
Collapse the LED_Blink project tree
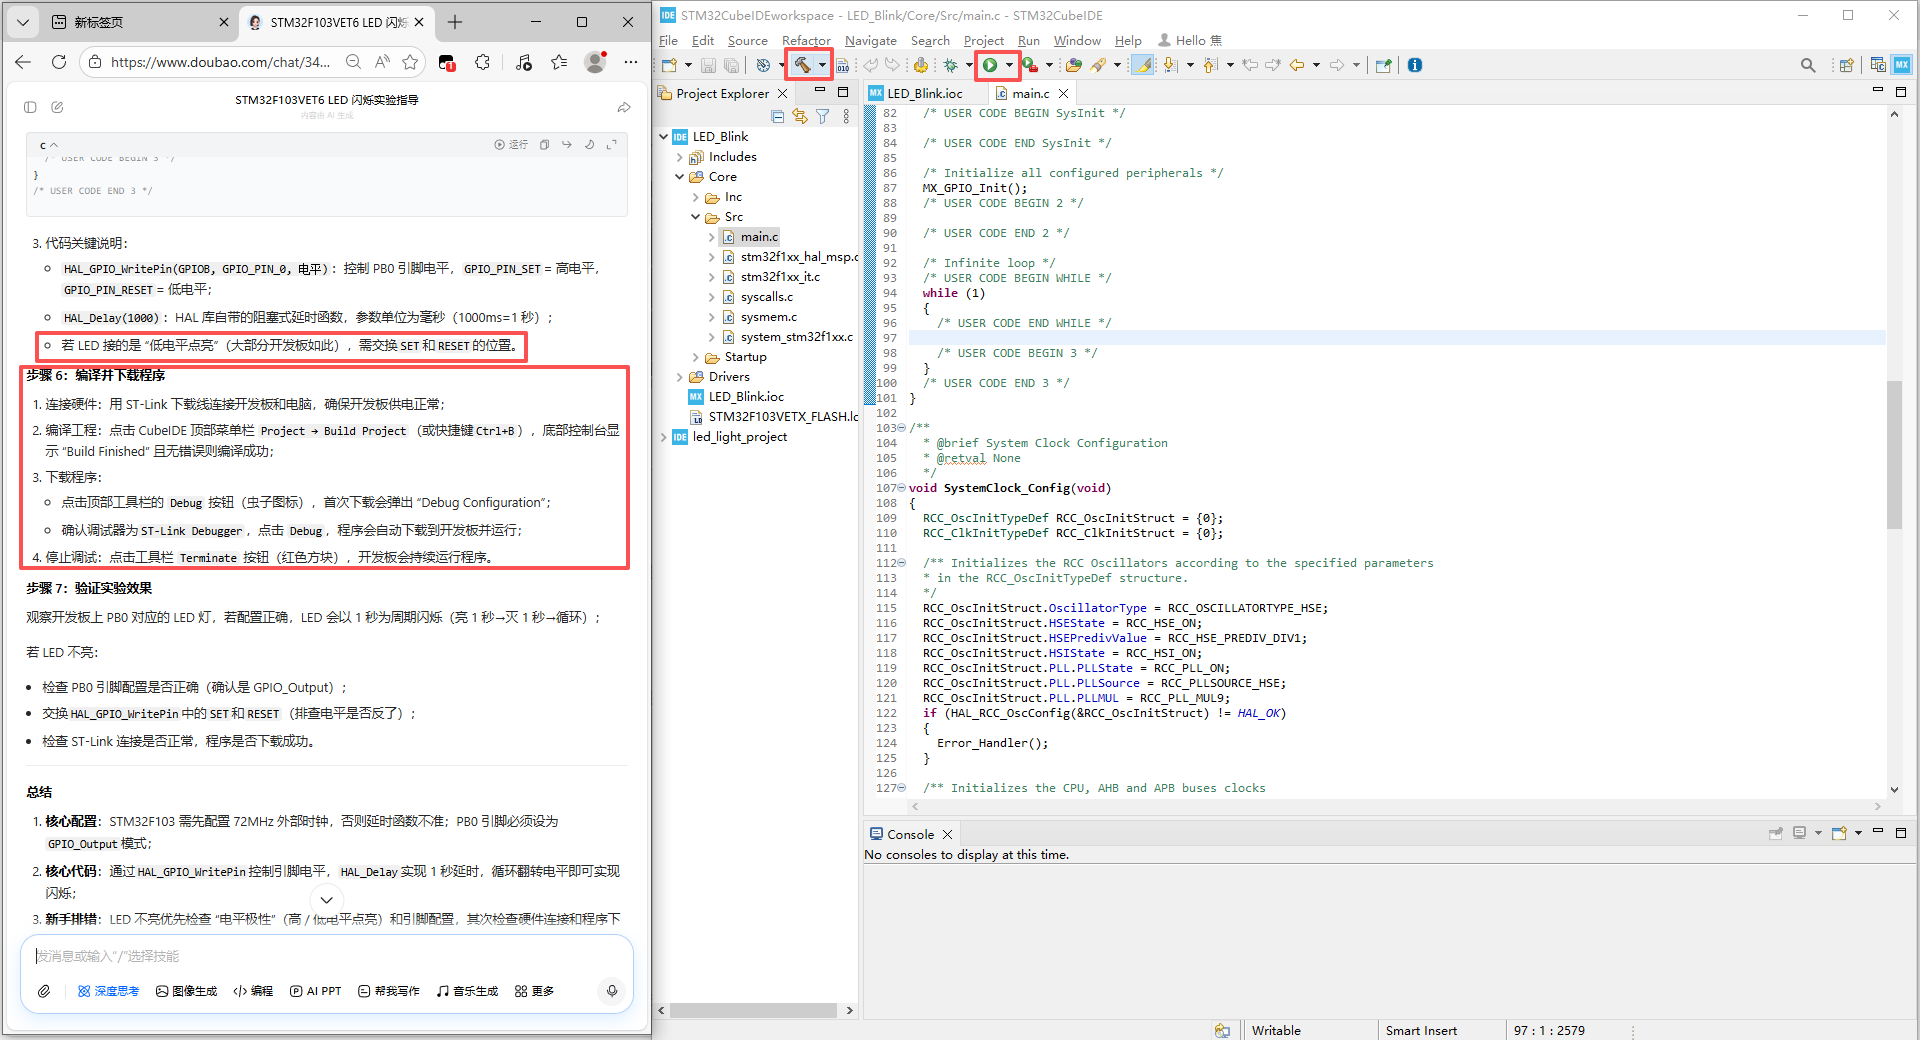click(664, 137)
